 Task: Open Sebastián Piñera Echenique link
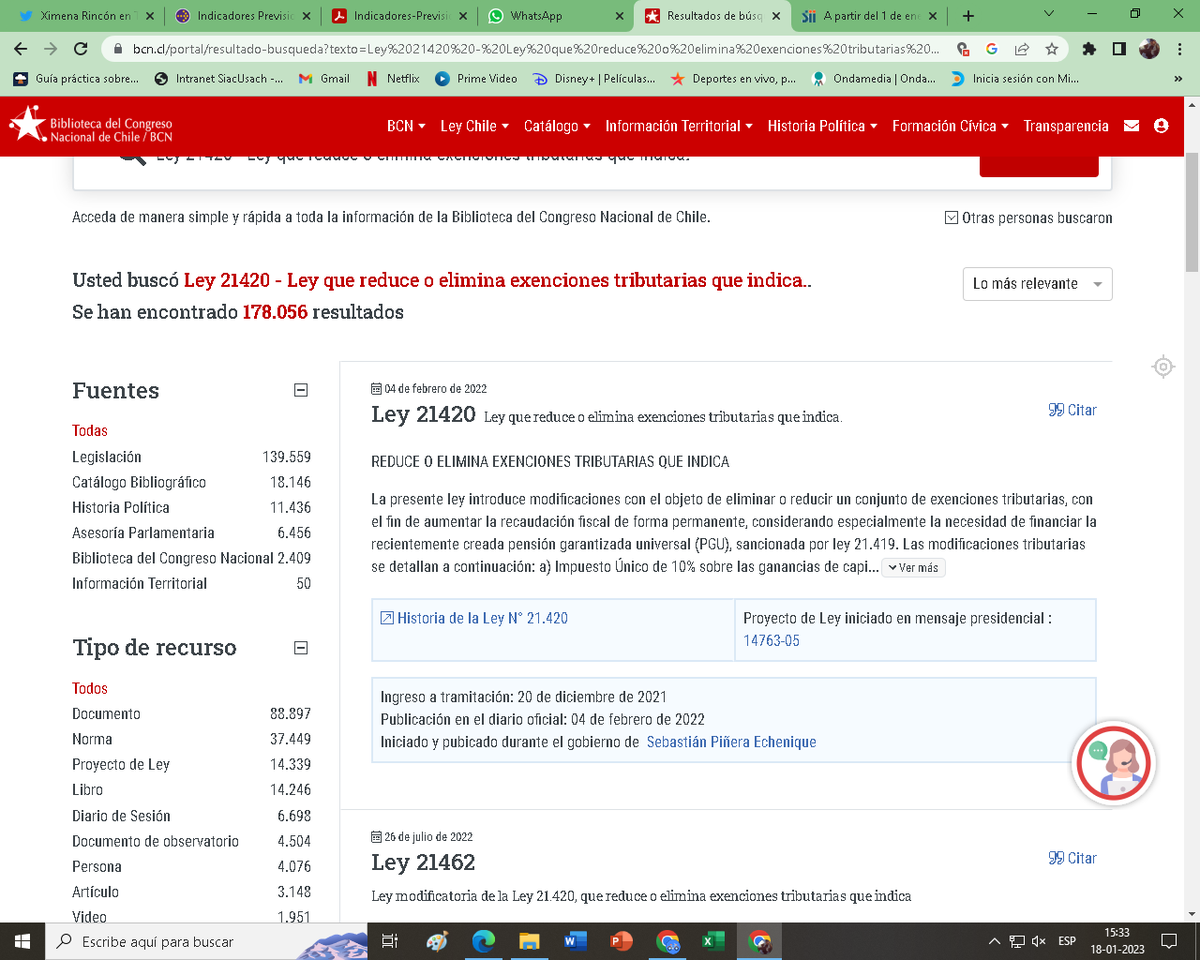pyautogui.click(x=731, y=742)
